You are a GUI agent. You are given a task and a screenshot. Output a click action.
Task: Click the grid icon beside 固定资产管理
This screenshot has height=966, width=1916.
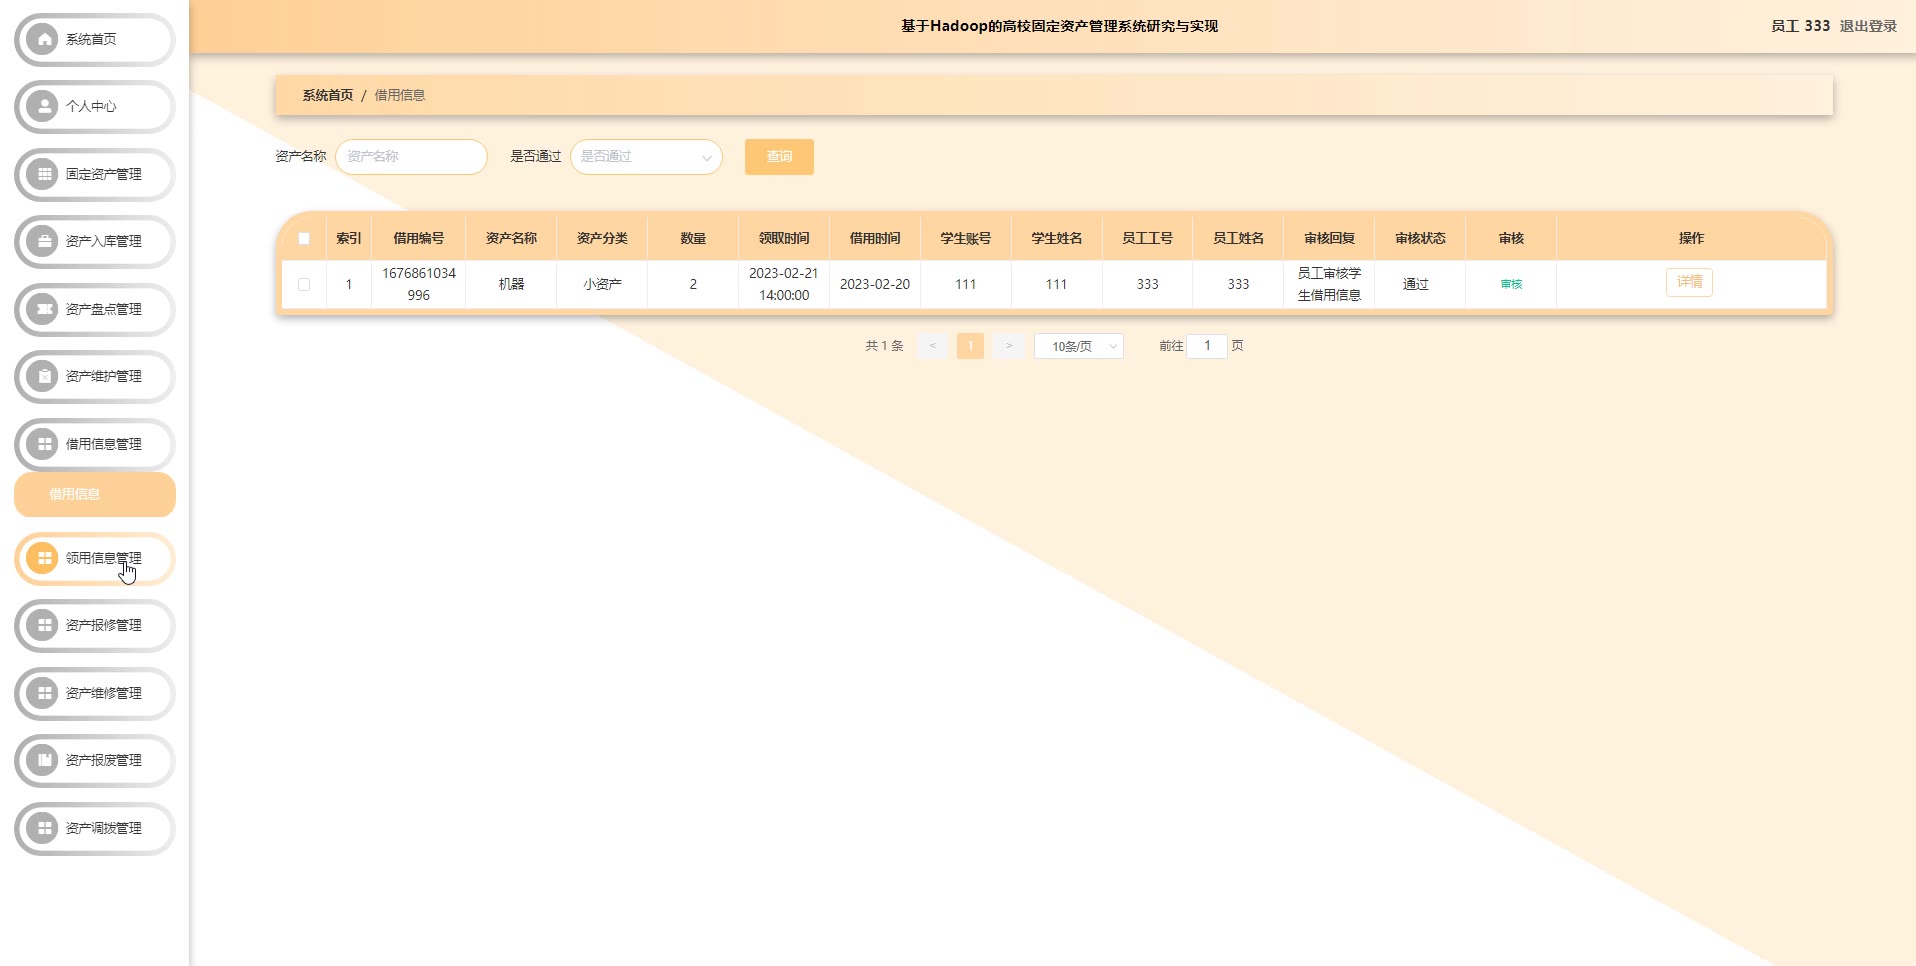(x=44, y=174)
